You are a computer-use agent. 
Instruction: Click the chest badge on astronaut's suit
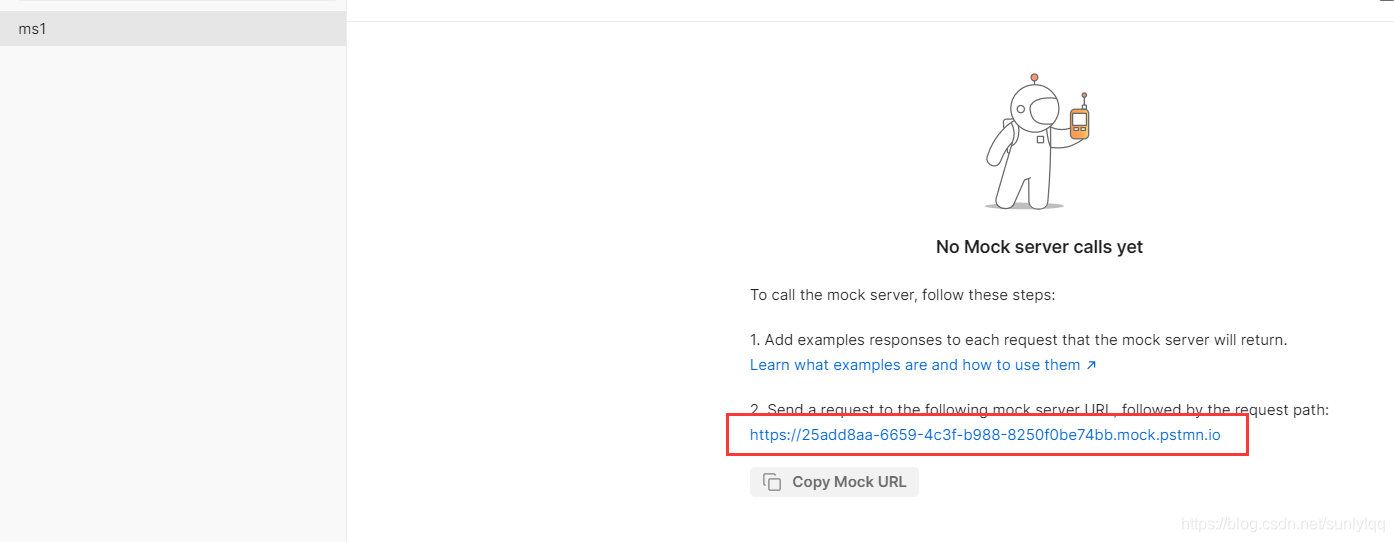[1040, 140]
